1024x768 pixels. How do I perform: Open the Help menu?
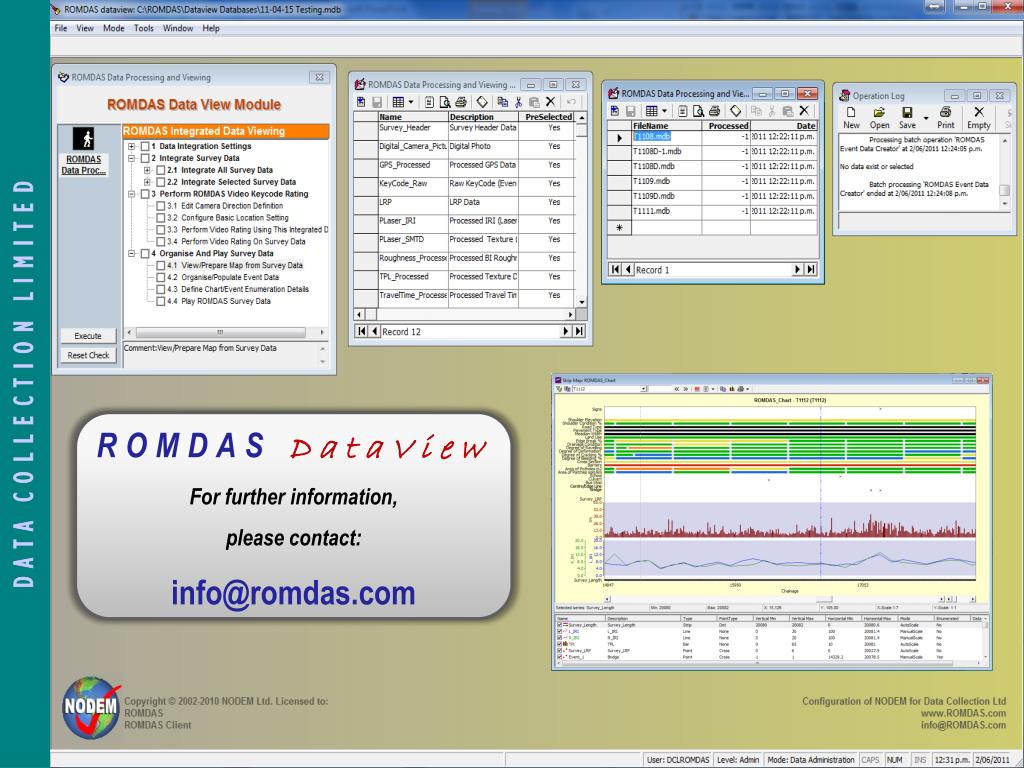pos(210,28)
